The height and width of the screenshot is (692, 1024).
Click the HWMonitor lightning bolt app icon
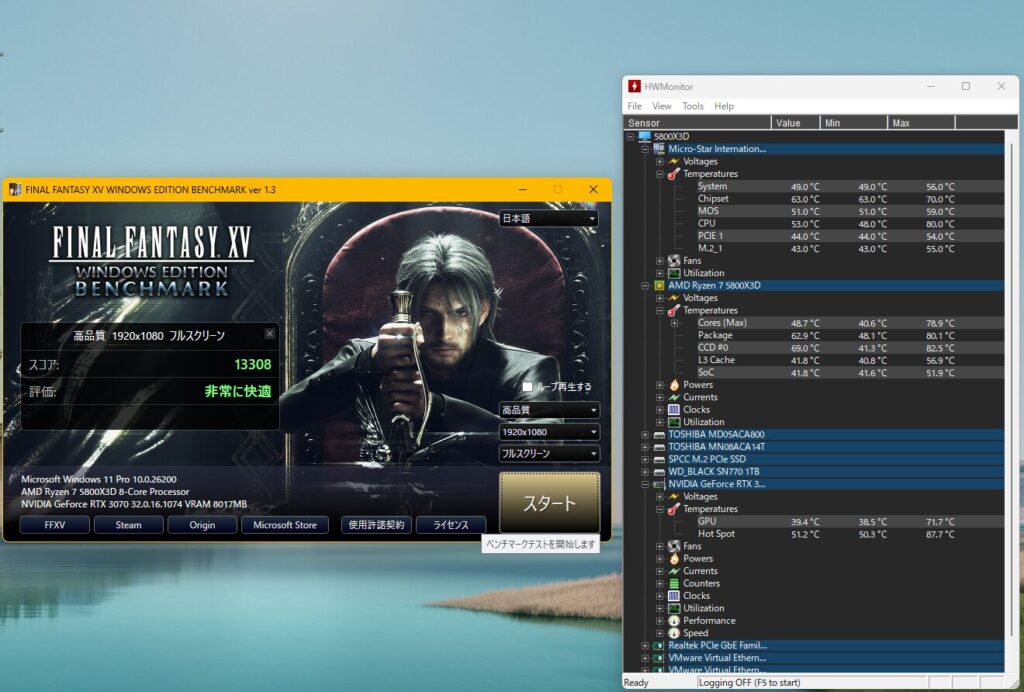[x=634, y=86]
